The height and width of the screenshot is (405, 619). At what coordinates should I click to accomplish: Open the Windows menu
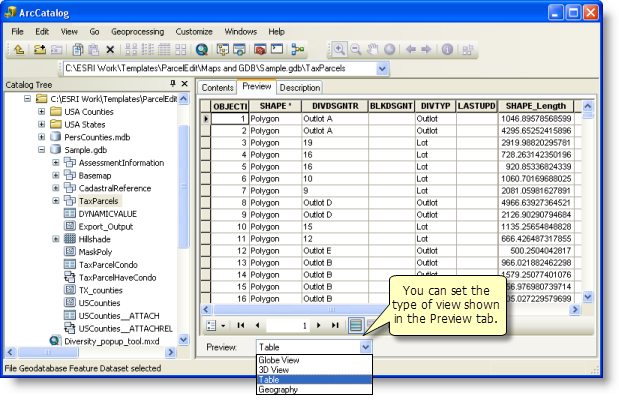tap(240, 32)
